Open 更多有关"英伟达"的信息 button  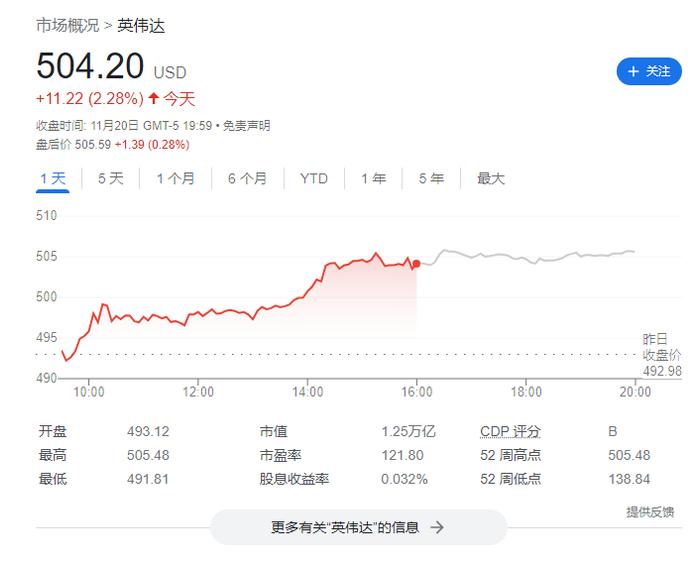(358, 528)
